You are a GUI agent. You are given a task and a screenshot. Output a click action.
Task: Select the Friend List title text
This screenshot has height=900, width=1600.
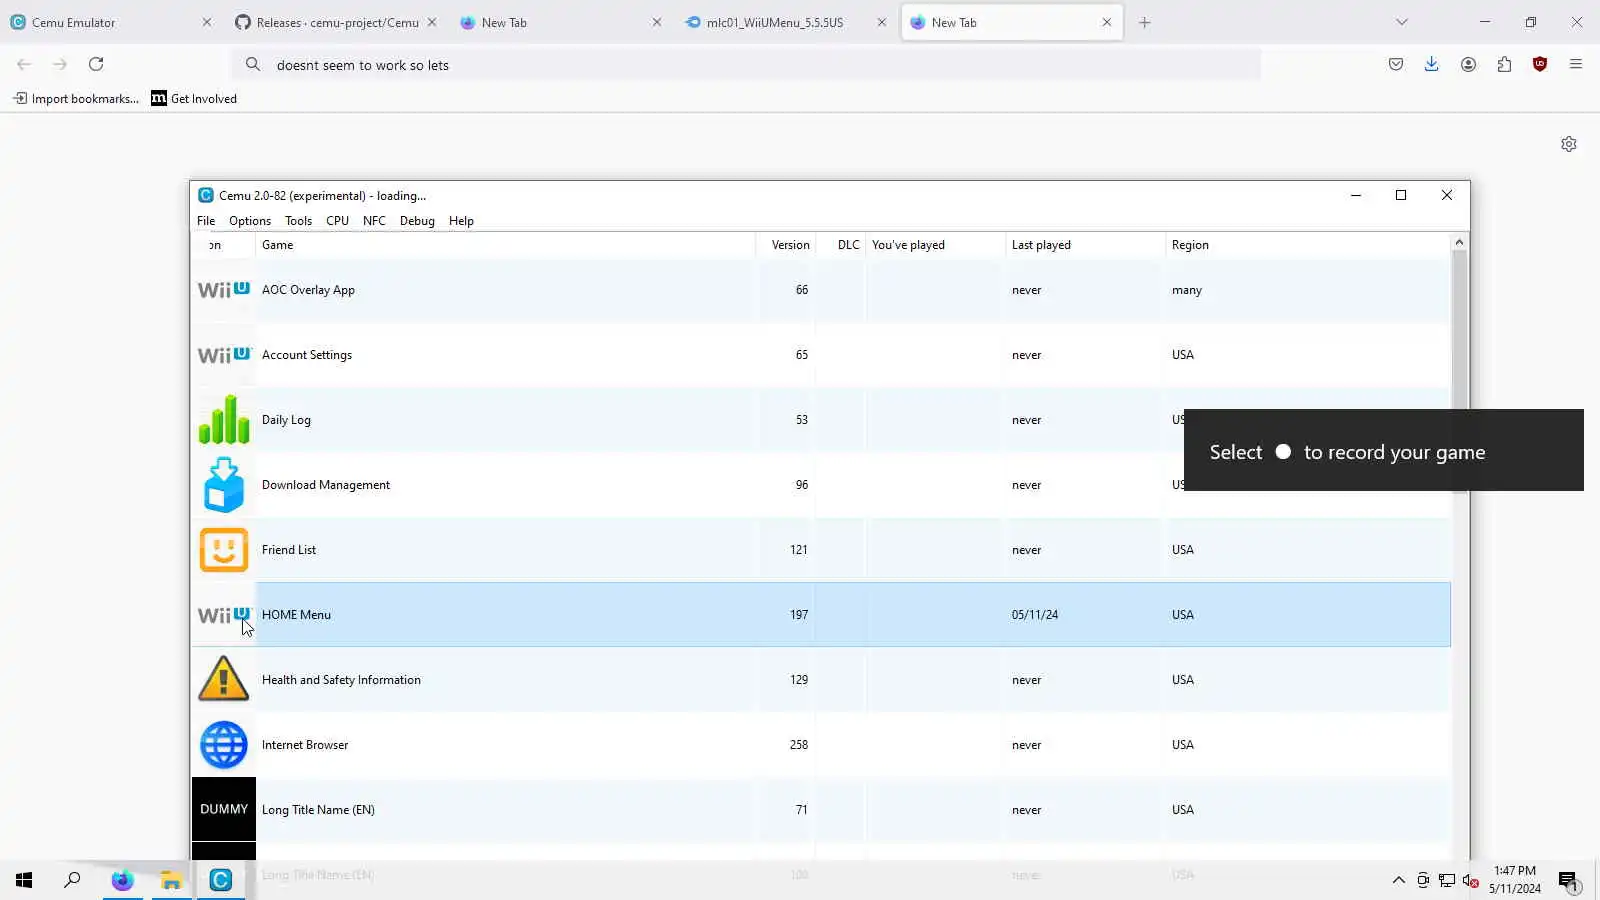click(x=289, y=550)
